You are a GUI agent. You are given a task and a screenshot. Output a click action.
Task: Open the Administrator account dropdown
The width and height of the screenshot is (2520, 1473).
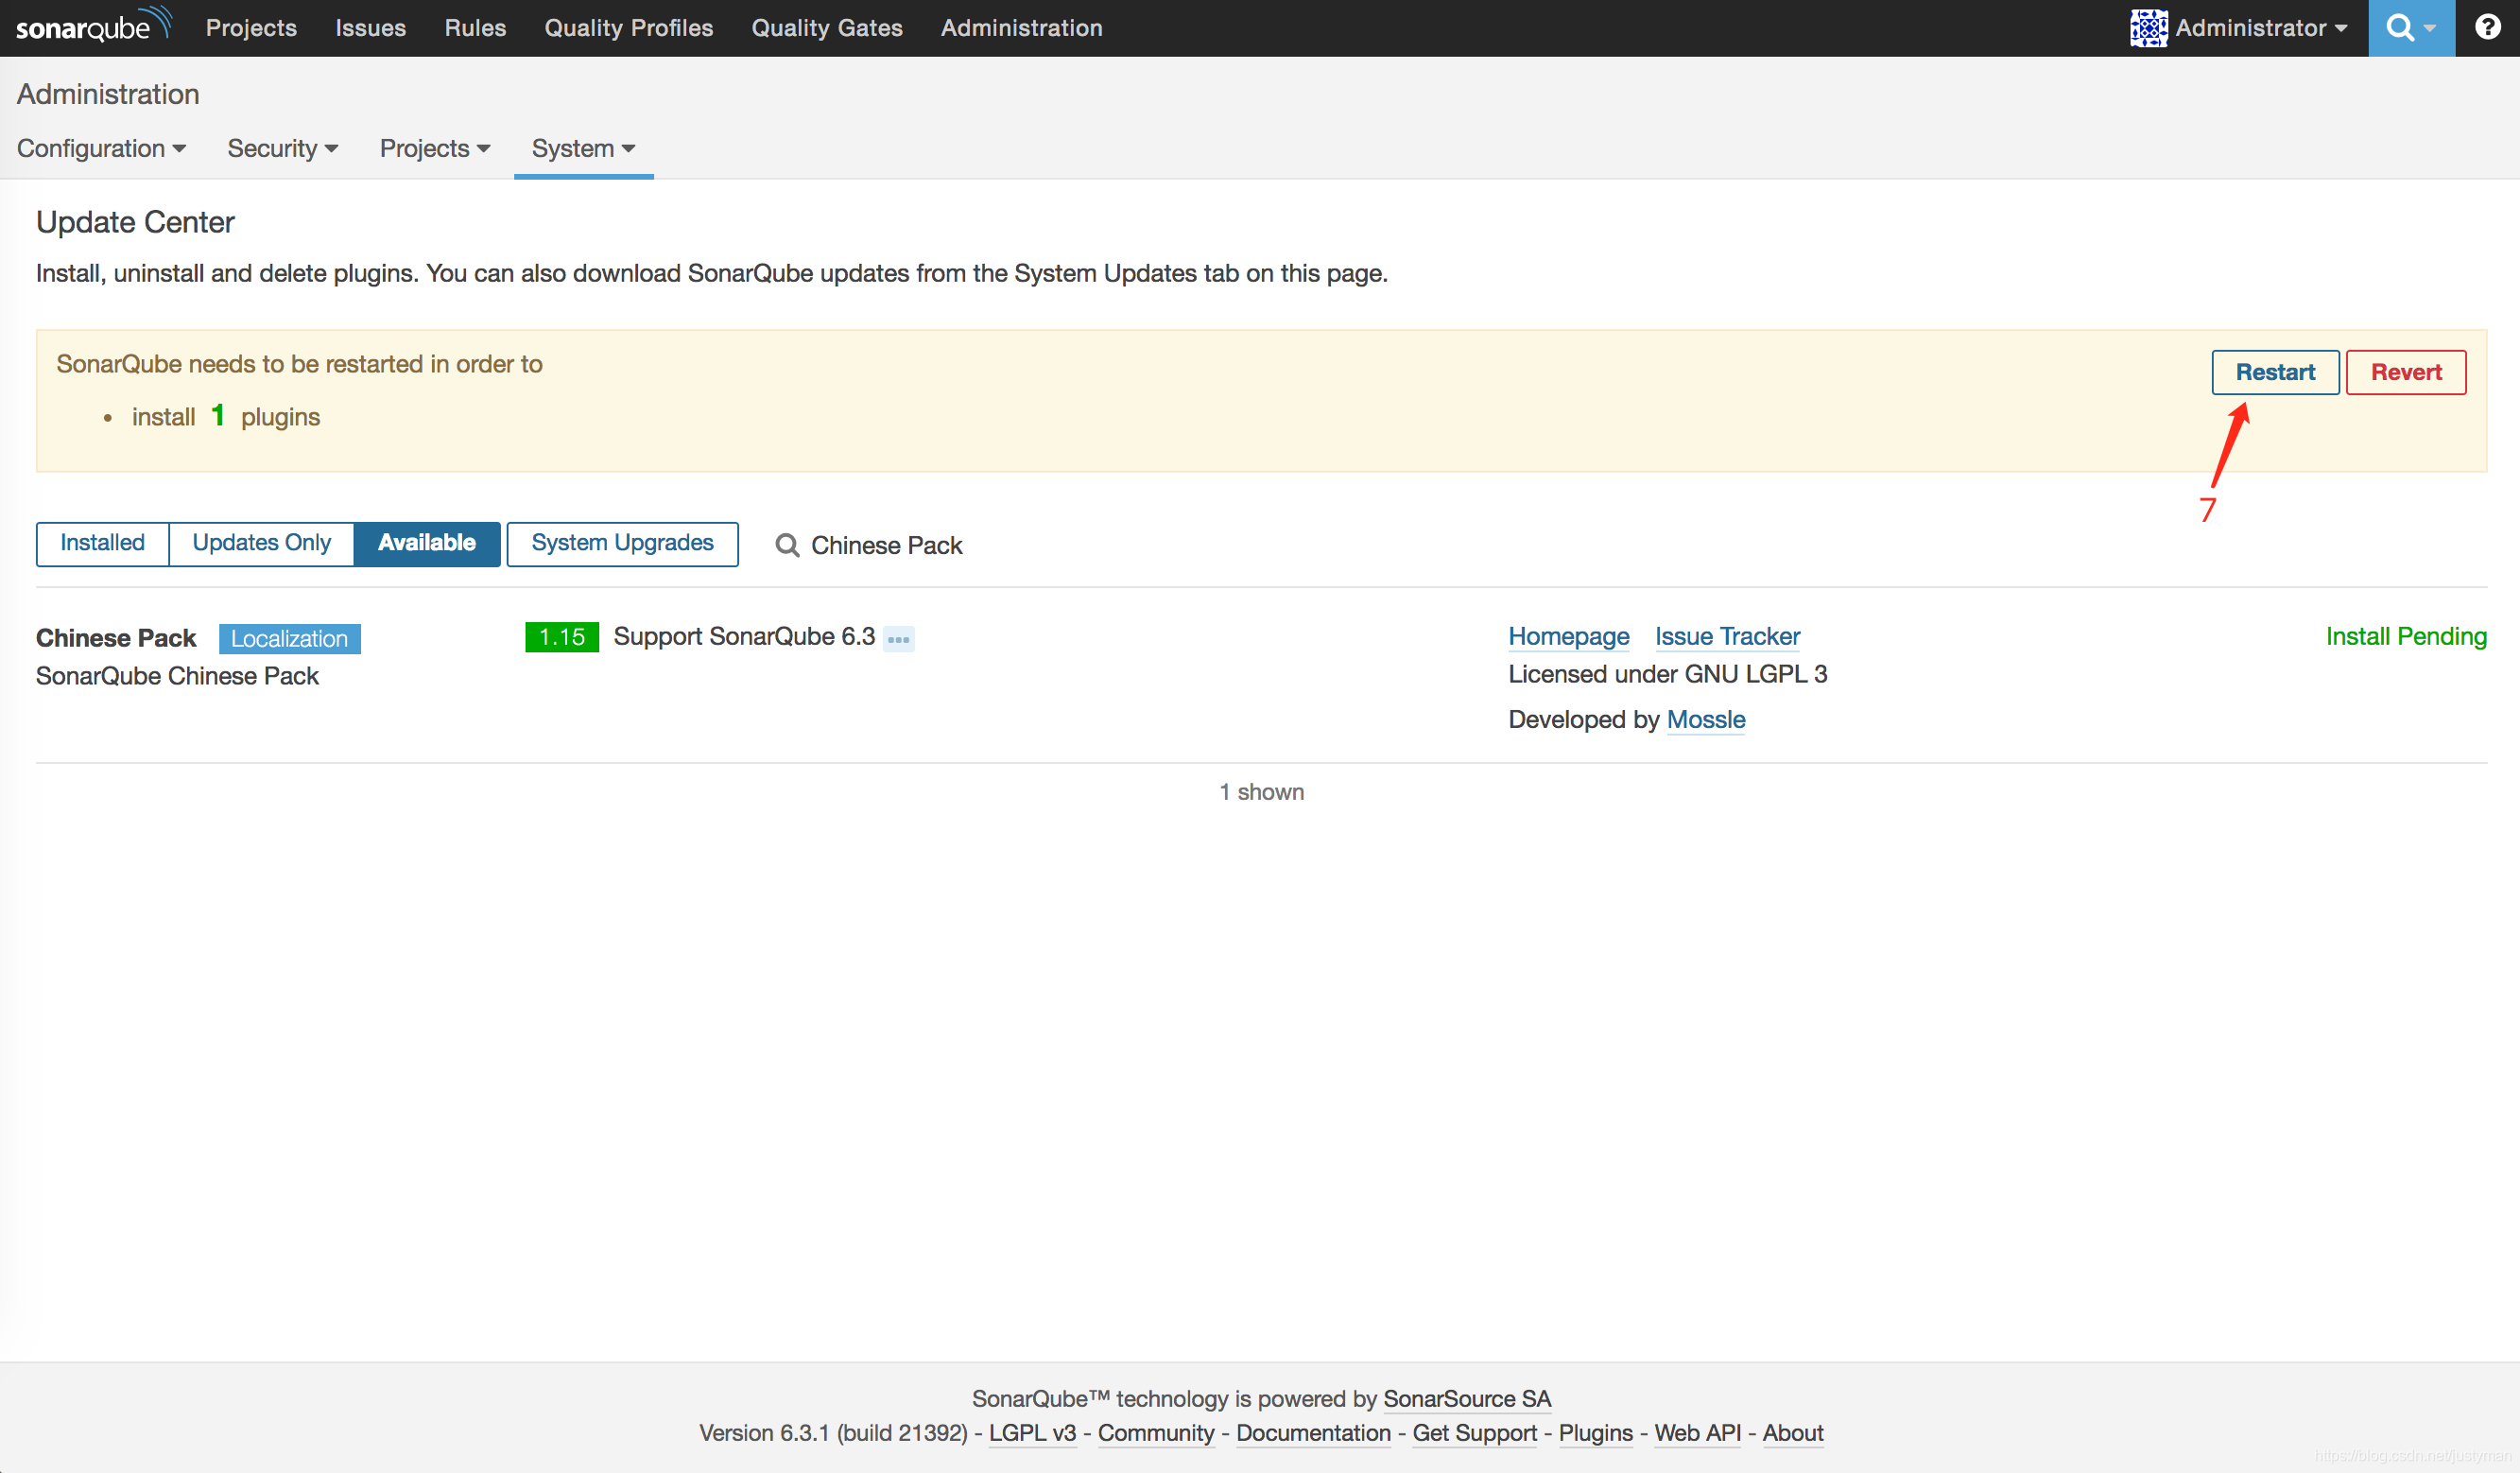[2240, 28]
